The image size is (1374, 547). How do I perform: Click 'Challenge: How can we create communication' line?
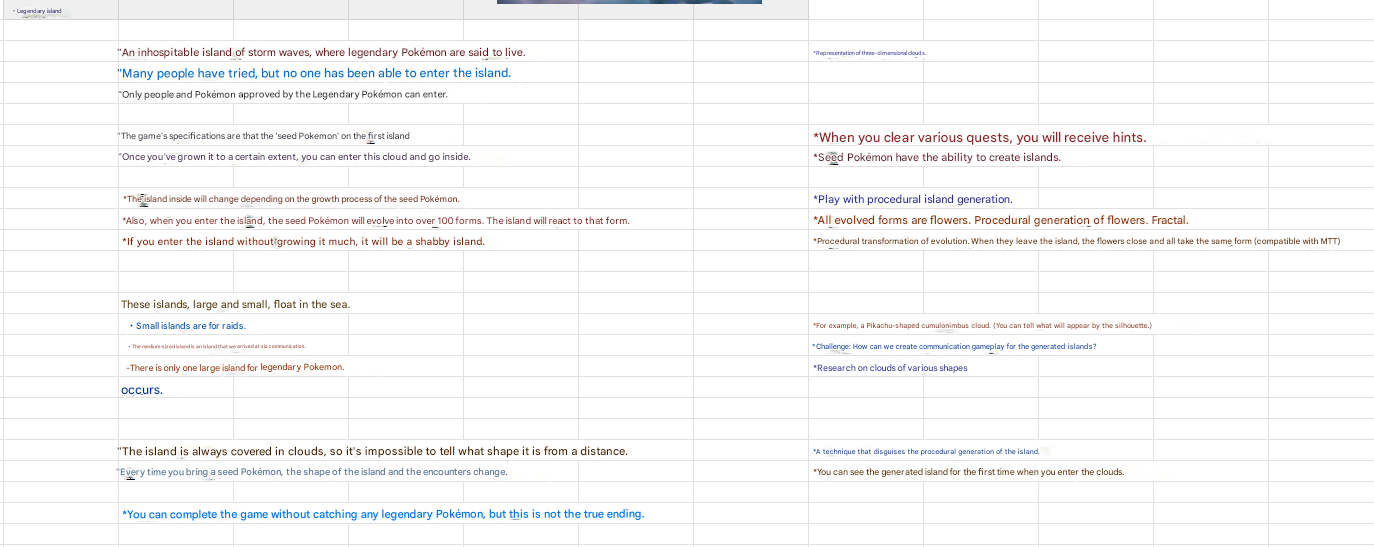954,346
